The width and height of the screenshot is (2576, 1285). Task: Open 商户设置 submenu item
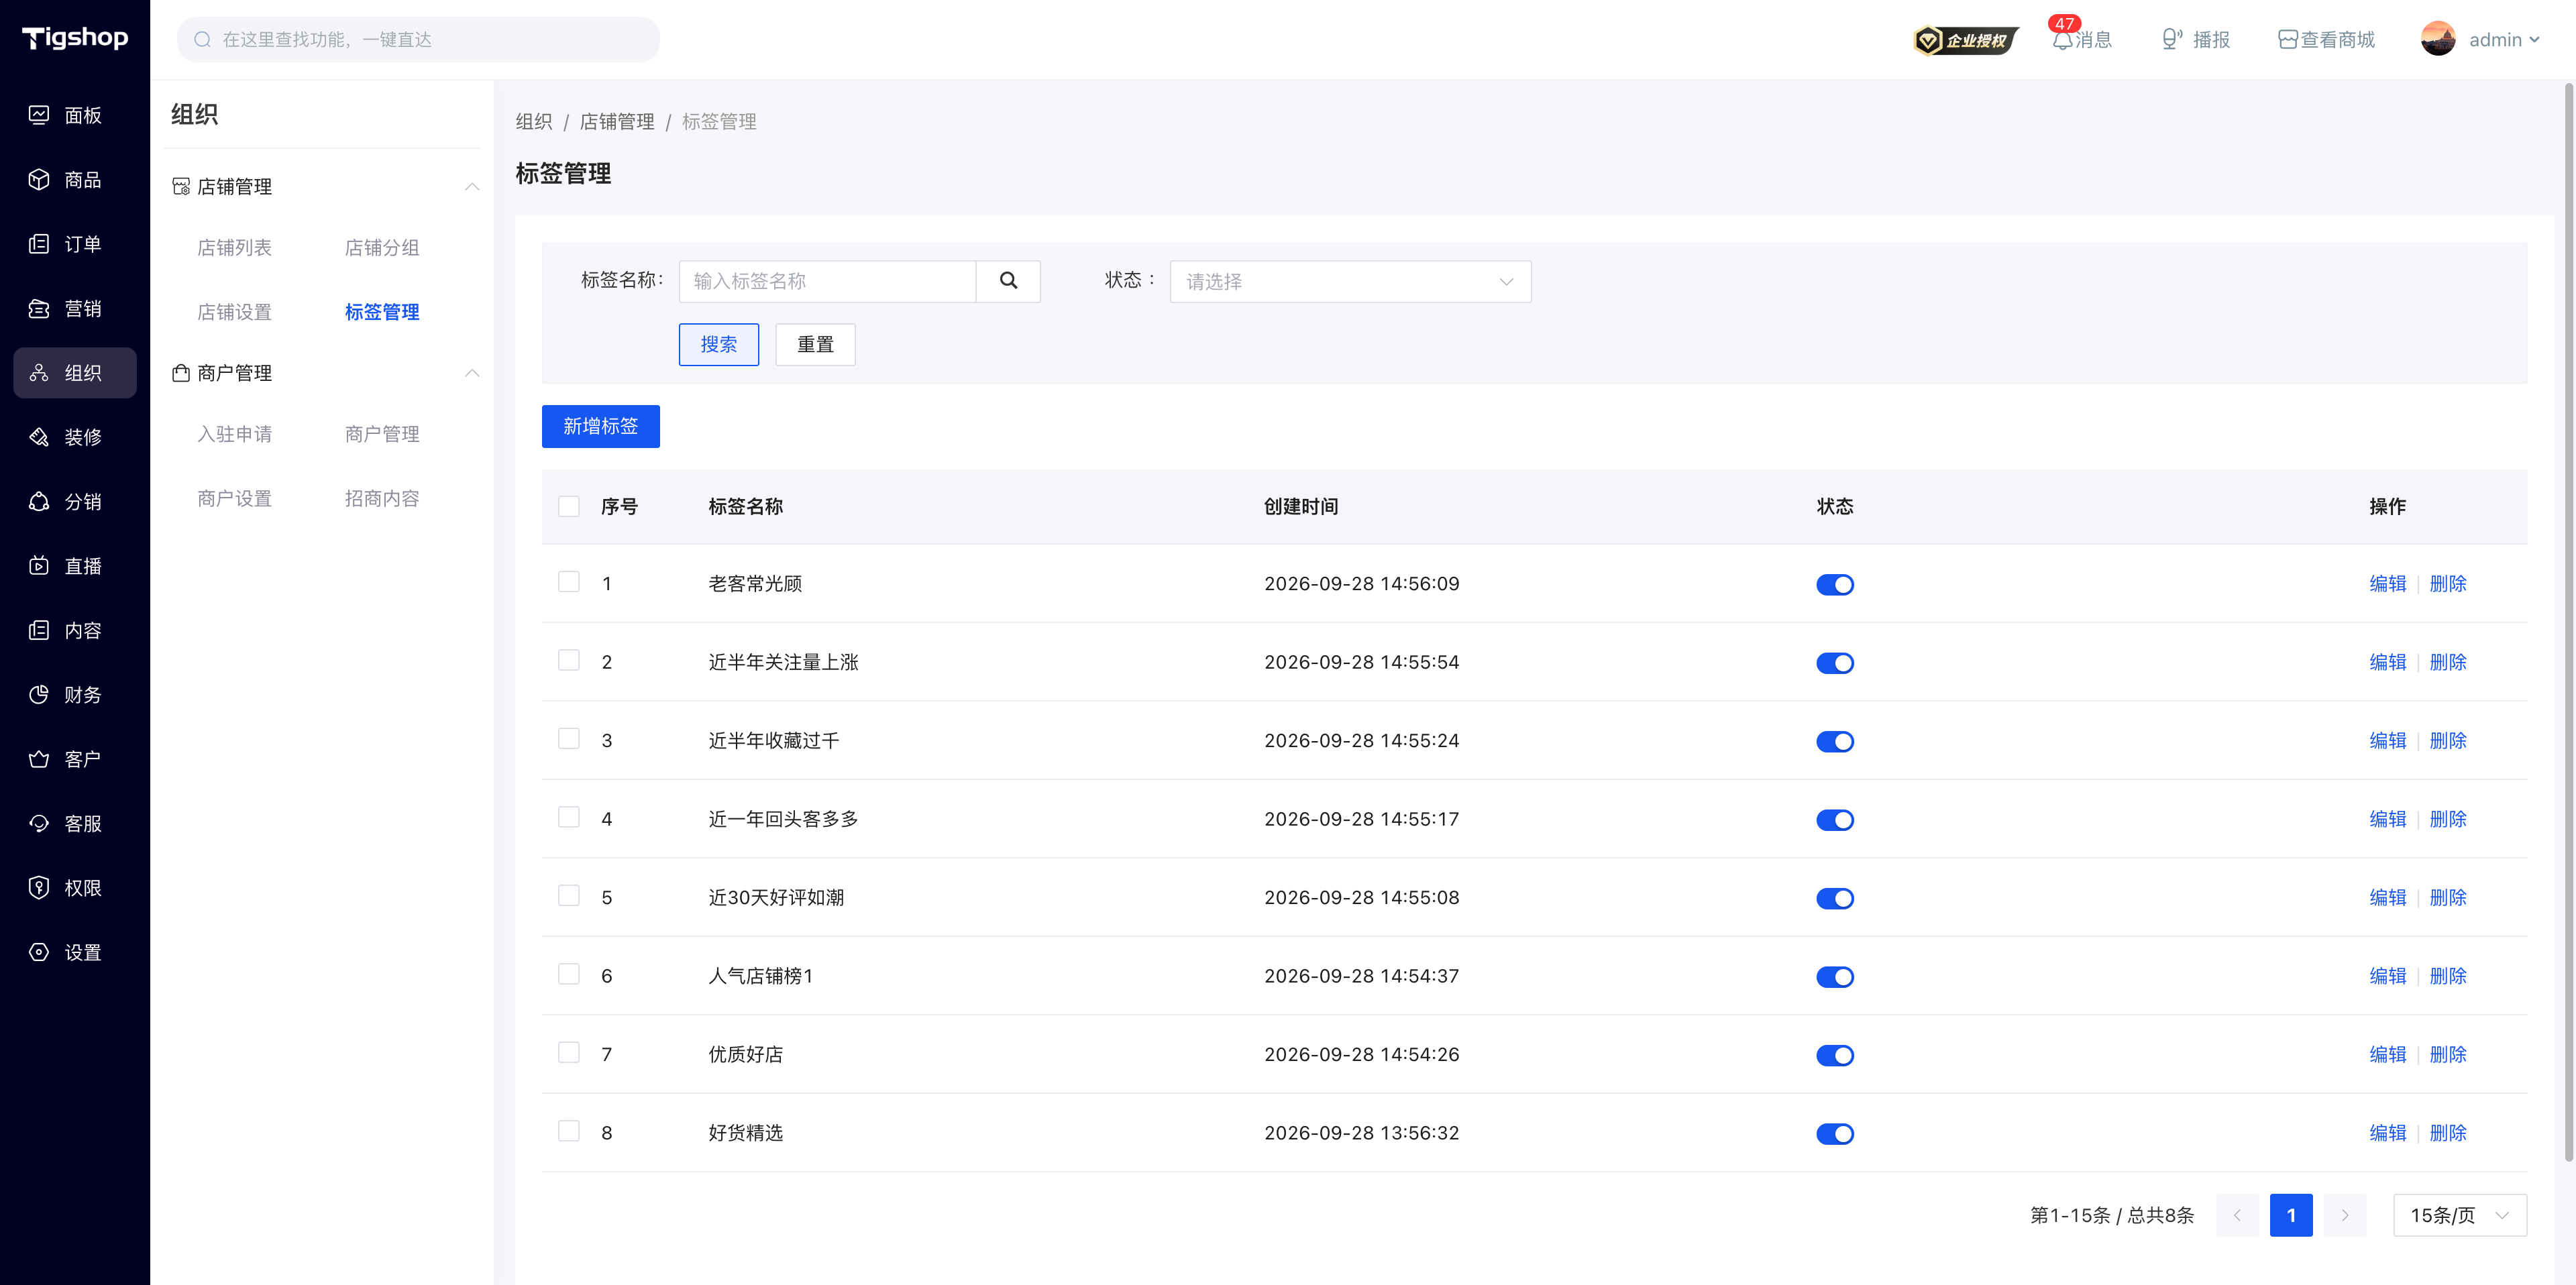234,499
